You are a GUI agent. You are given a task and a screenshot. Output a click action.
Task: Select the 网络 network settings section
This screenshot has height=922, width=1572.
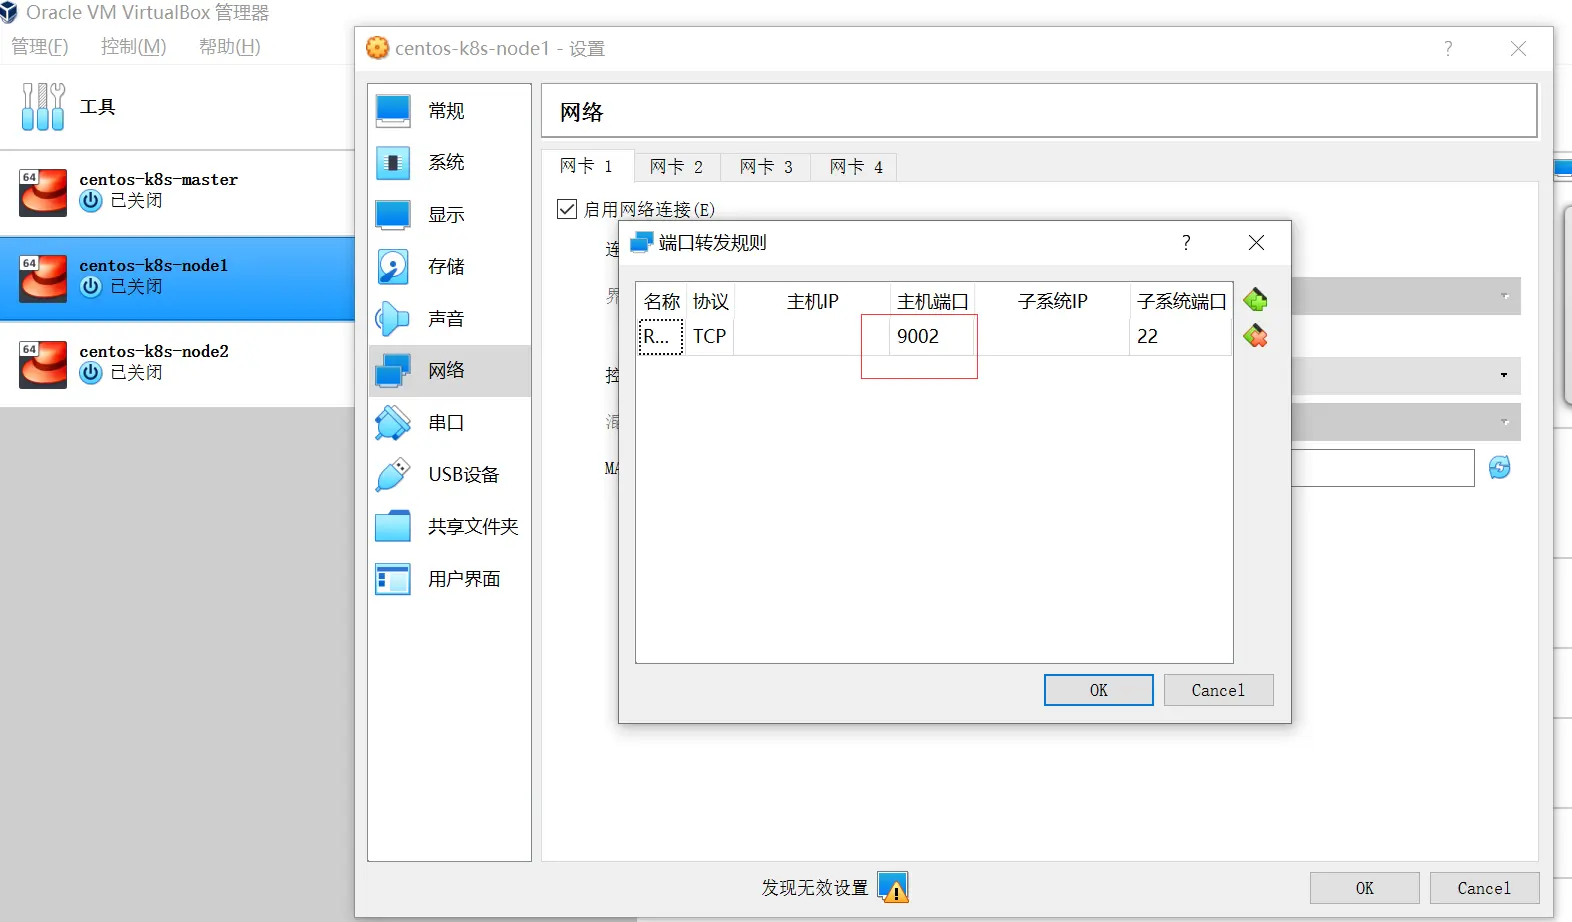(449, 371)
